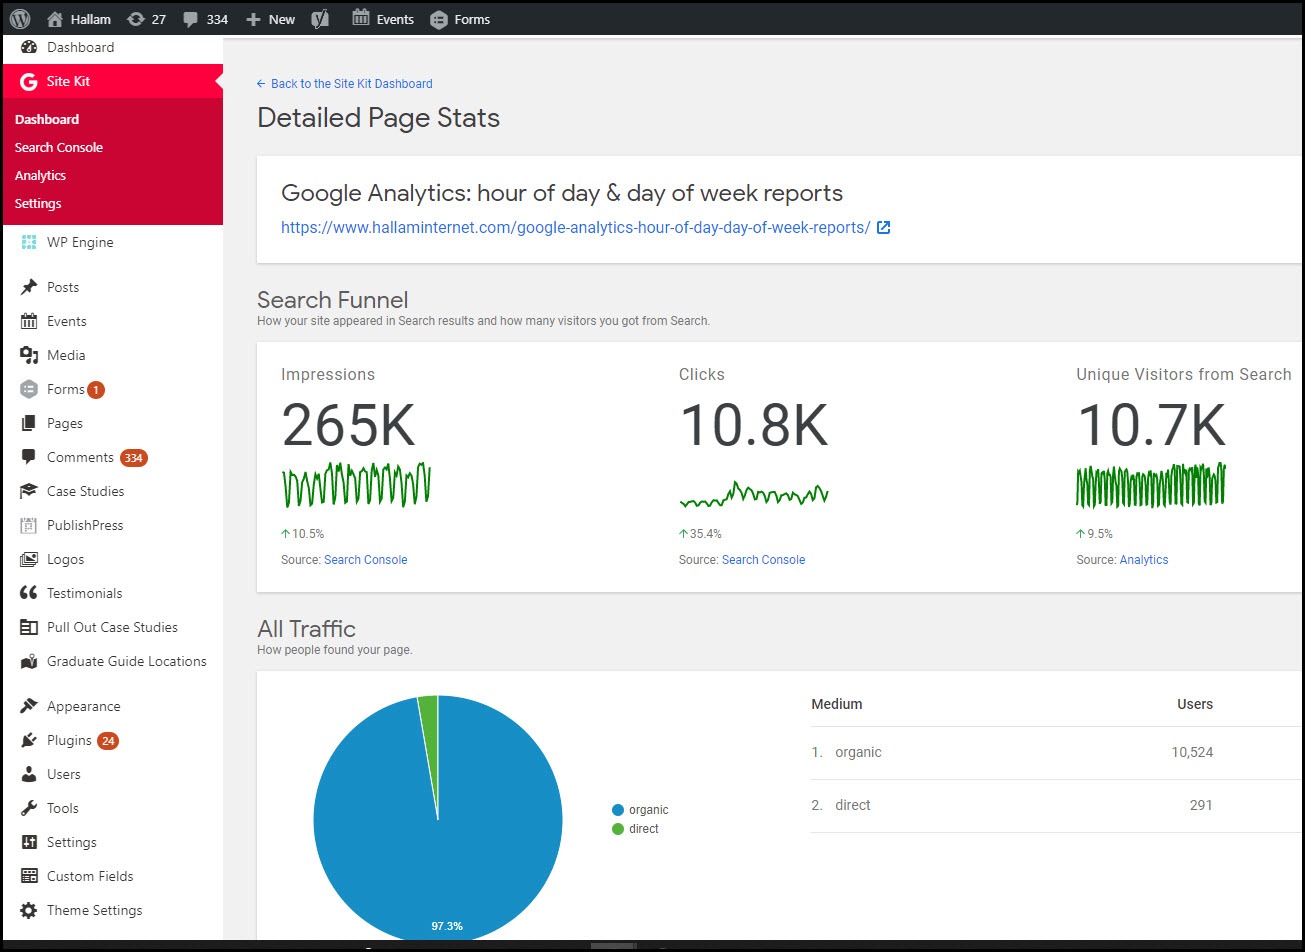Click the Impressions sparkline chart

coord(356,484)
